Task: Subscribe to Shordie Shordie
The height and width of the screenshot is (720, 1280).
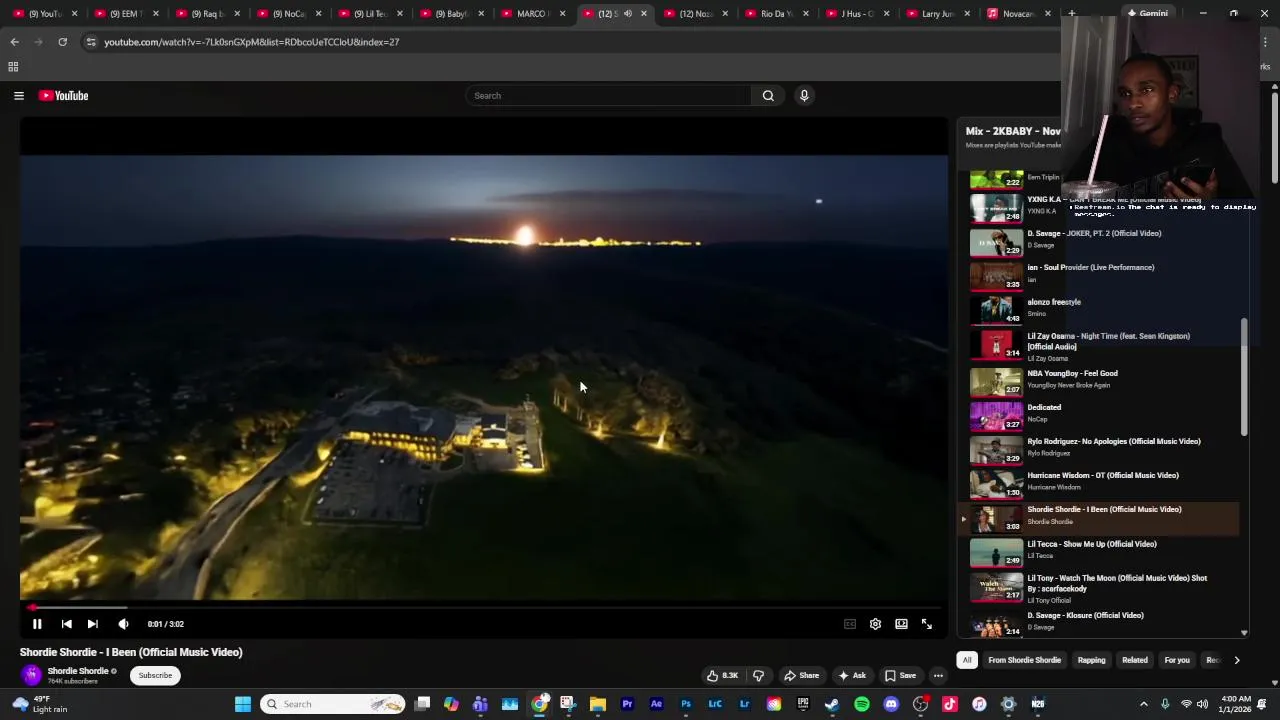Action: click(155, 676)
